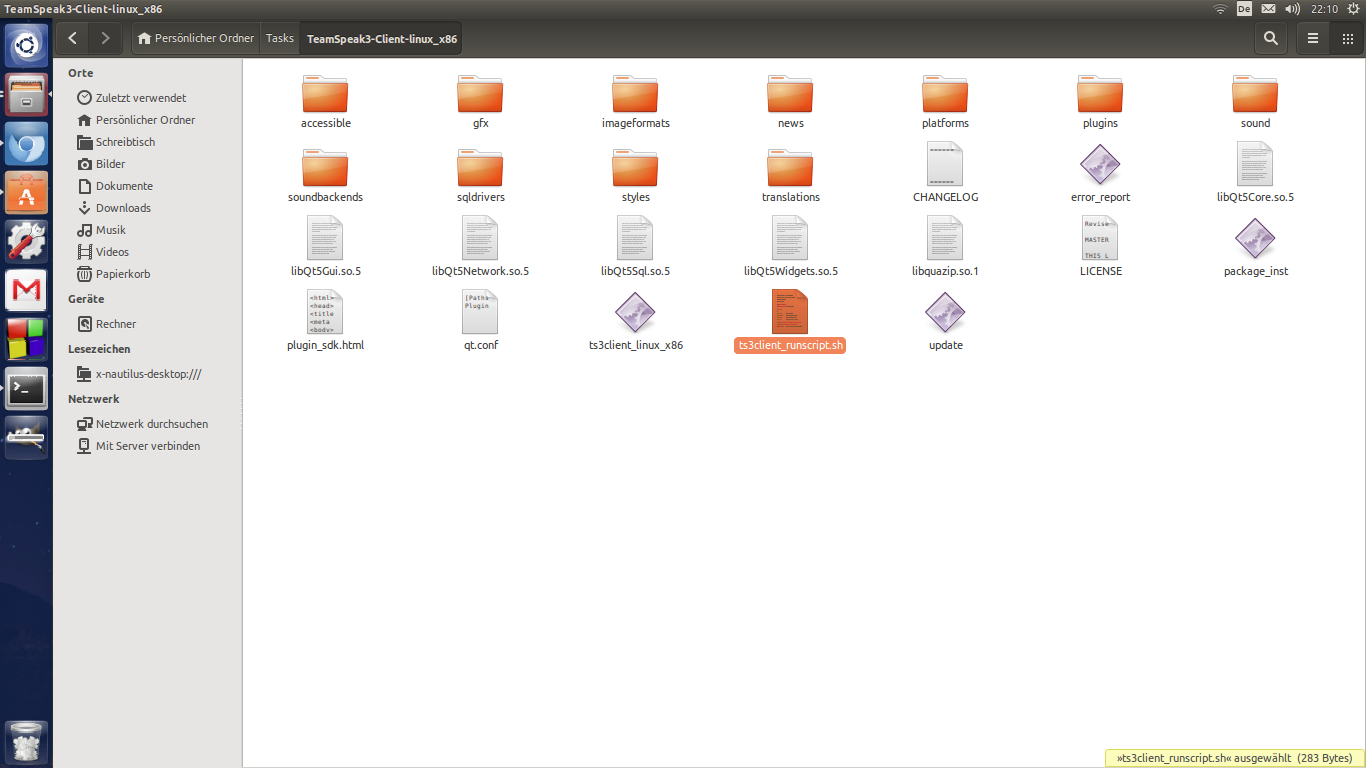Open the clock showing 22:10

tap(1324, 9)
